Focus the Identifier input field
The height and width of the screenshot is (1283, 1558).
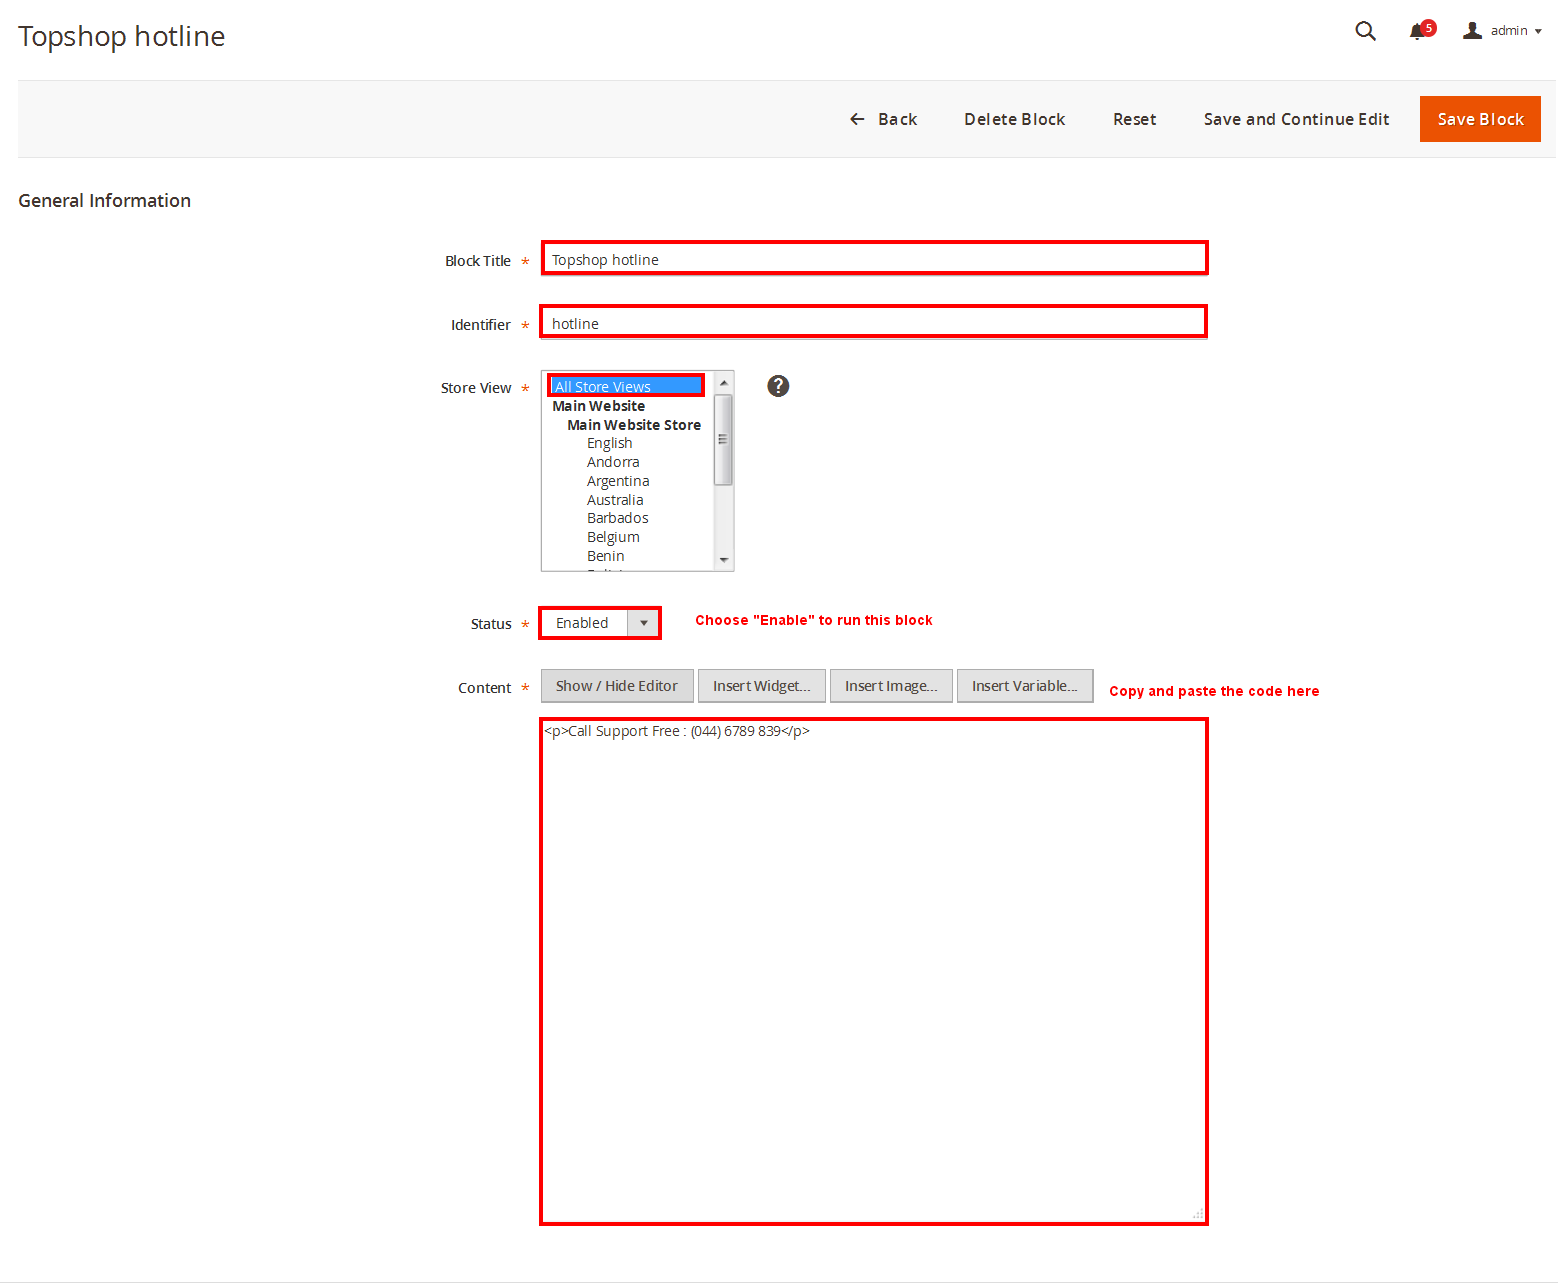tap(874, 322)
